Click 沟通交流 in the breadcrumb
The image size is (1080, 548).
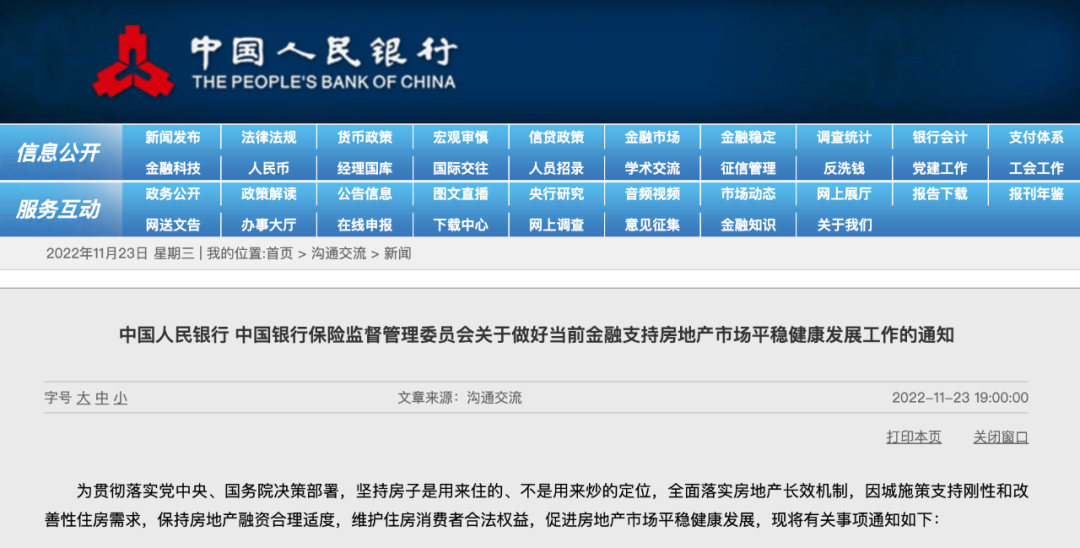click(338, 254)
